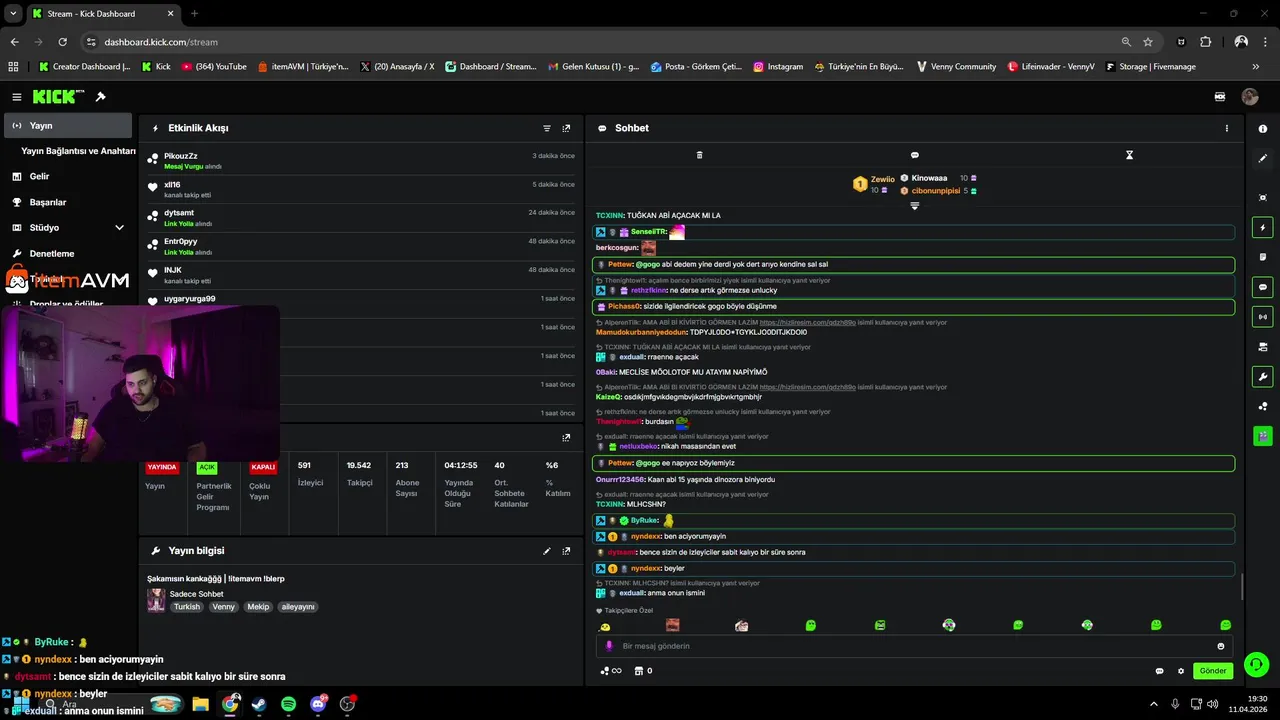The height and width of the screenshot is (720, 1280).
Task: Click the pencil edit icon in right sidebar
Action: [1263, 158]
